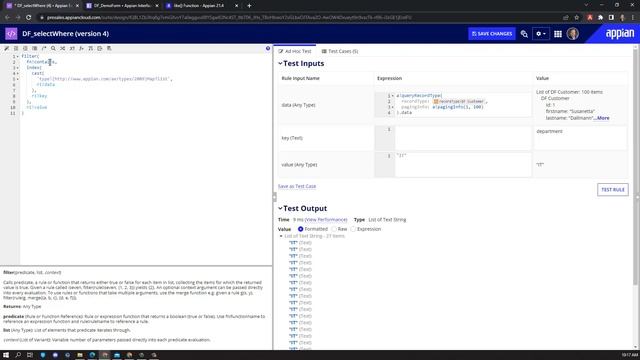Switch to Ad Hoc Test tab
640x360 pixels.
[x=295, y=51]
